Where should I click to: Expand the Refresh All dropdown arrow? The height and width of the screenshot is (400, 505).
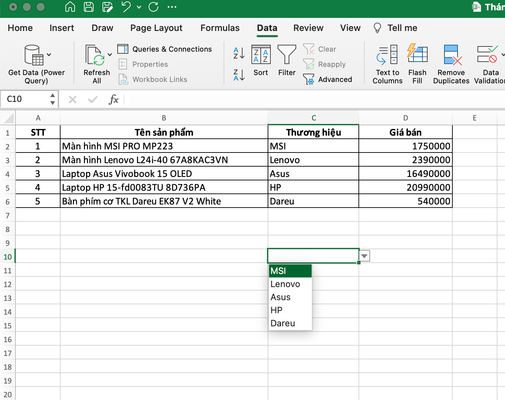coord(109,54)
